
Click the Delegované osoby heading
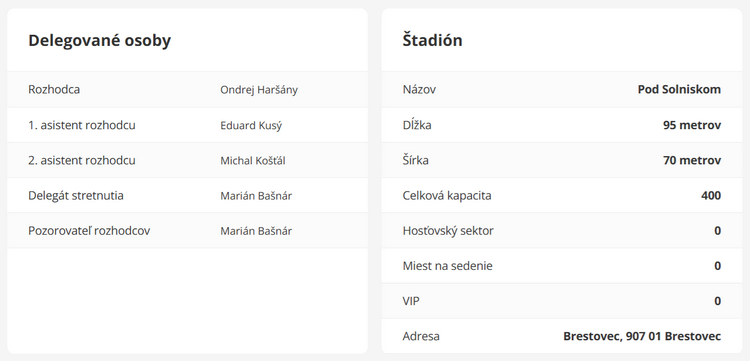(x=99, y=41)
